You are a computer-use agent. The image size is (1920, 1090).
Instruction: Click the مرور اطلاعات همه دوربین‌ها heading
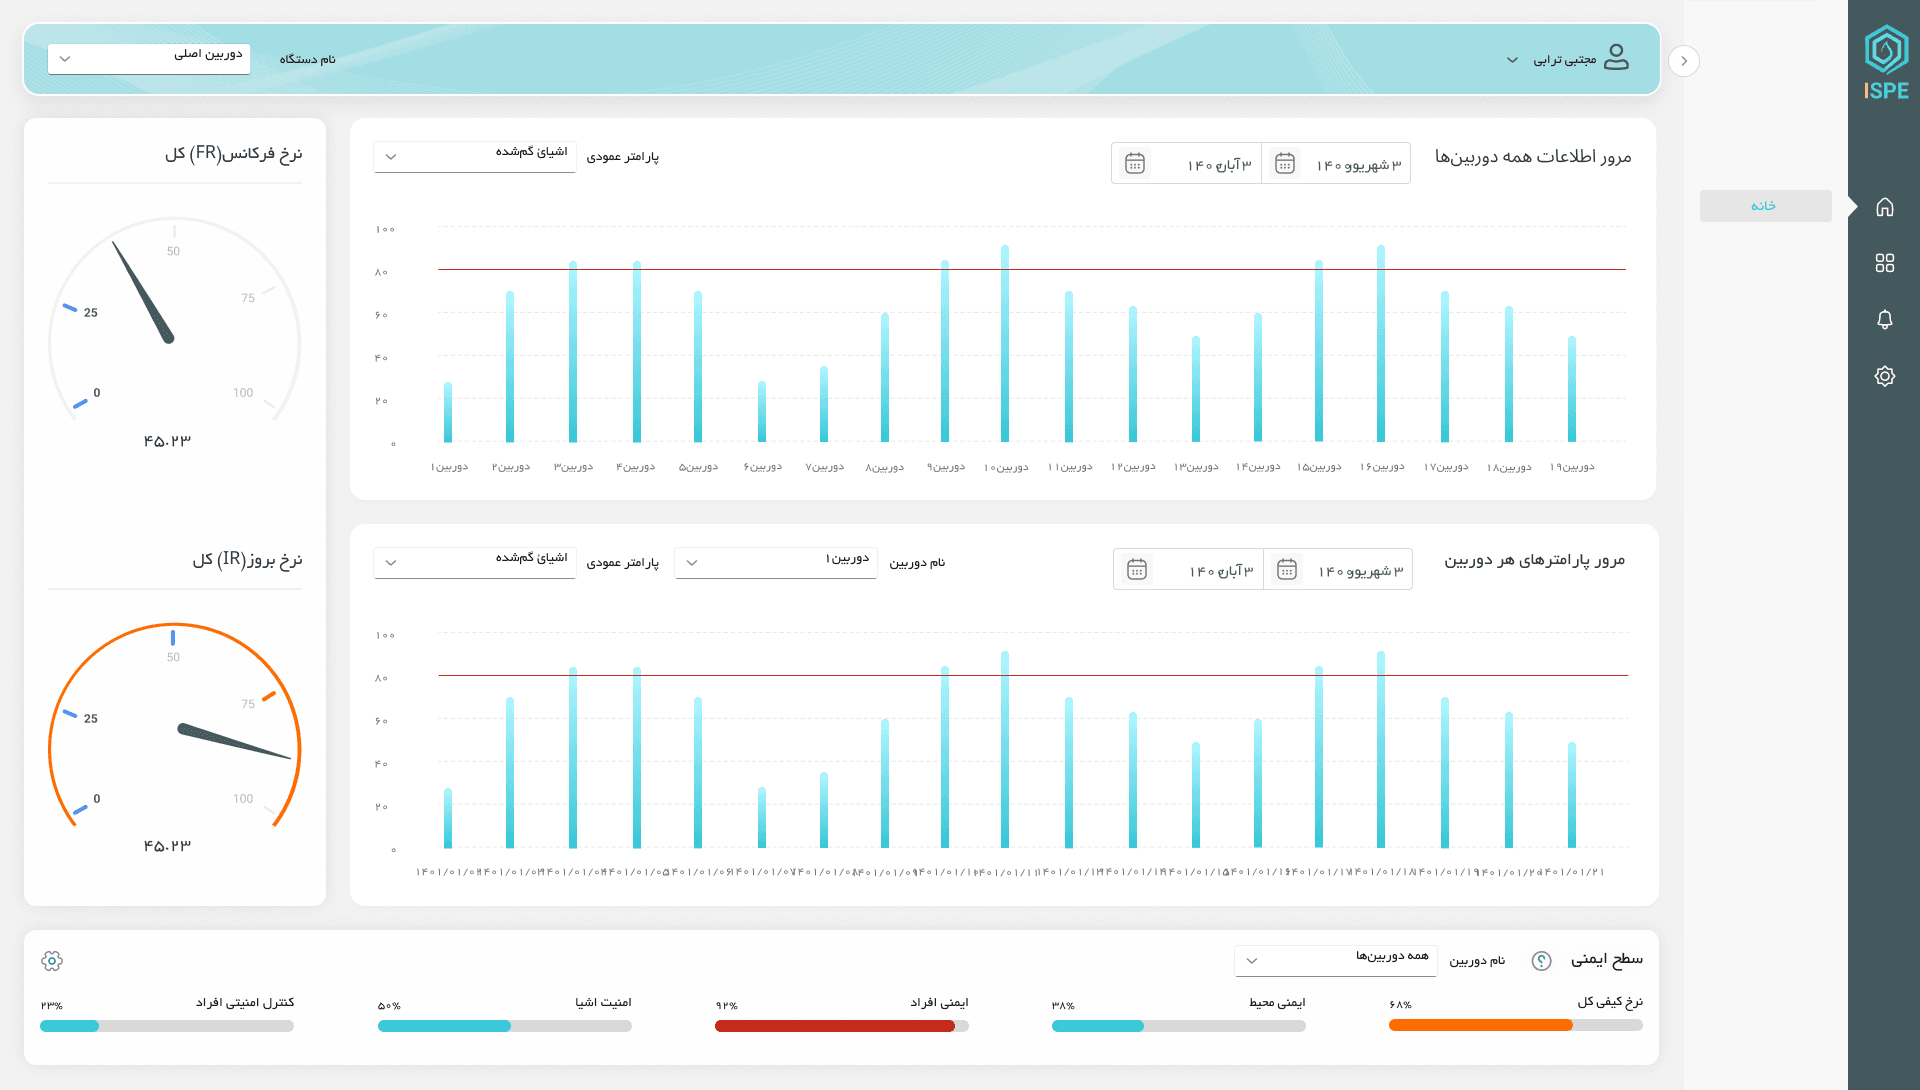tap(1533, 157)
